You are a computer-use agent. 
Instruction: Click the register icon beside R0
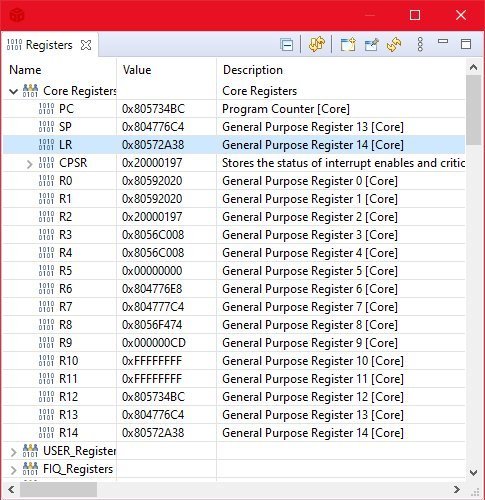pos(46,181)
